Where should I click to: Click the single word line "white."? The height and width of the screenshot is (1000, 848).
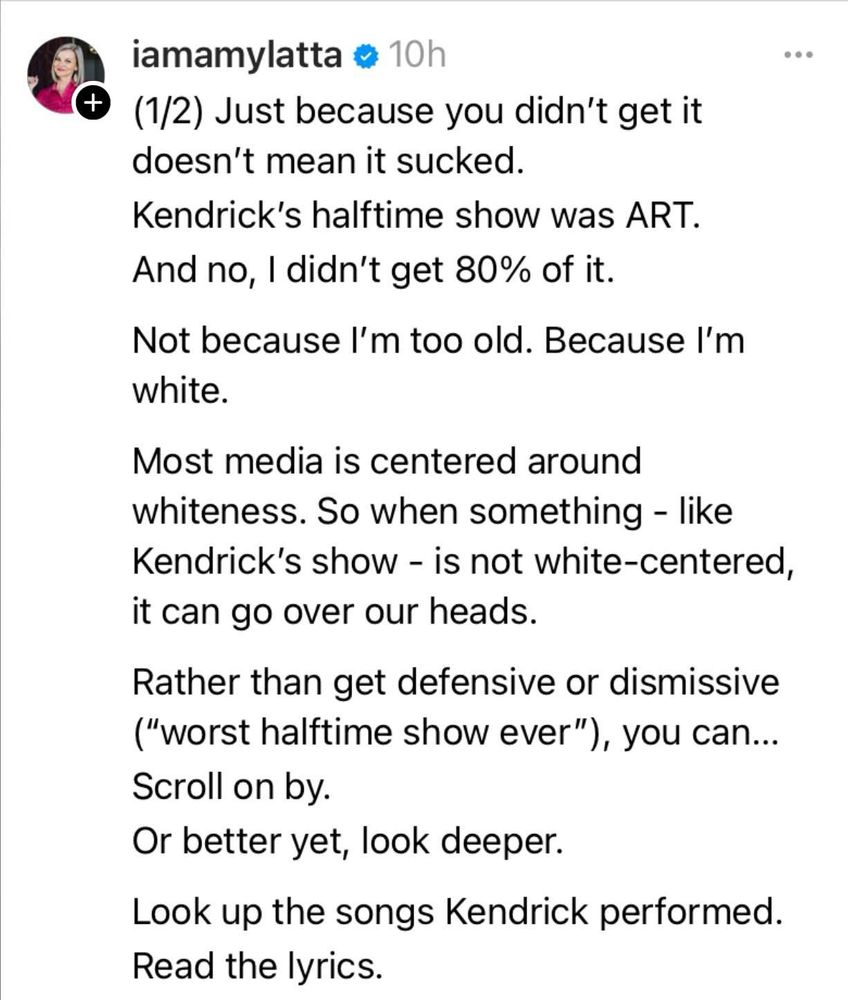[x=180, y=390]
